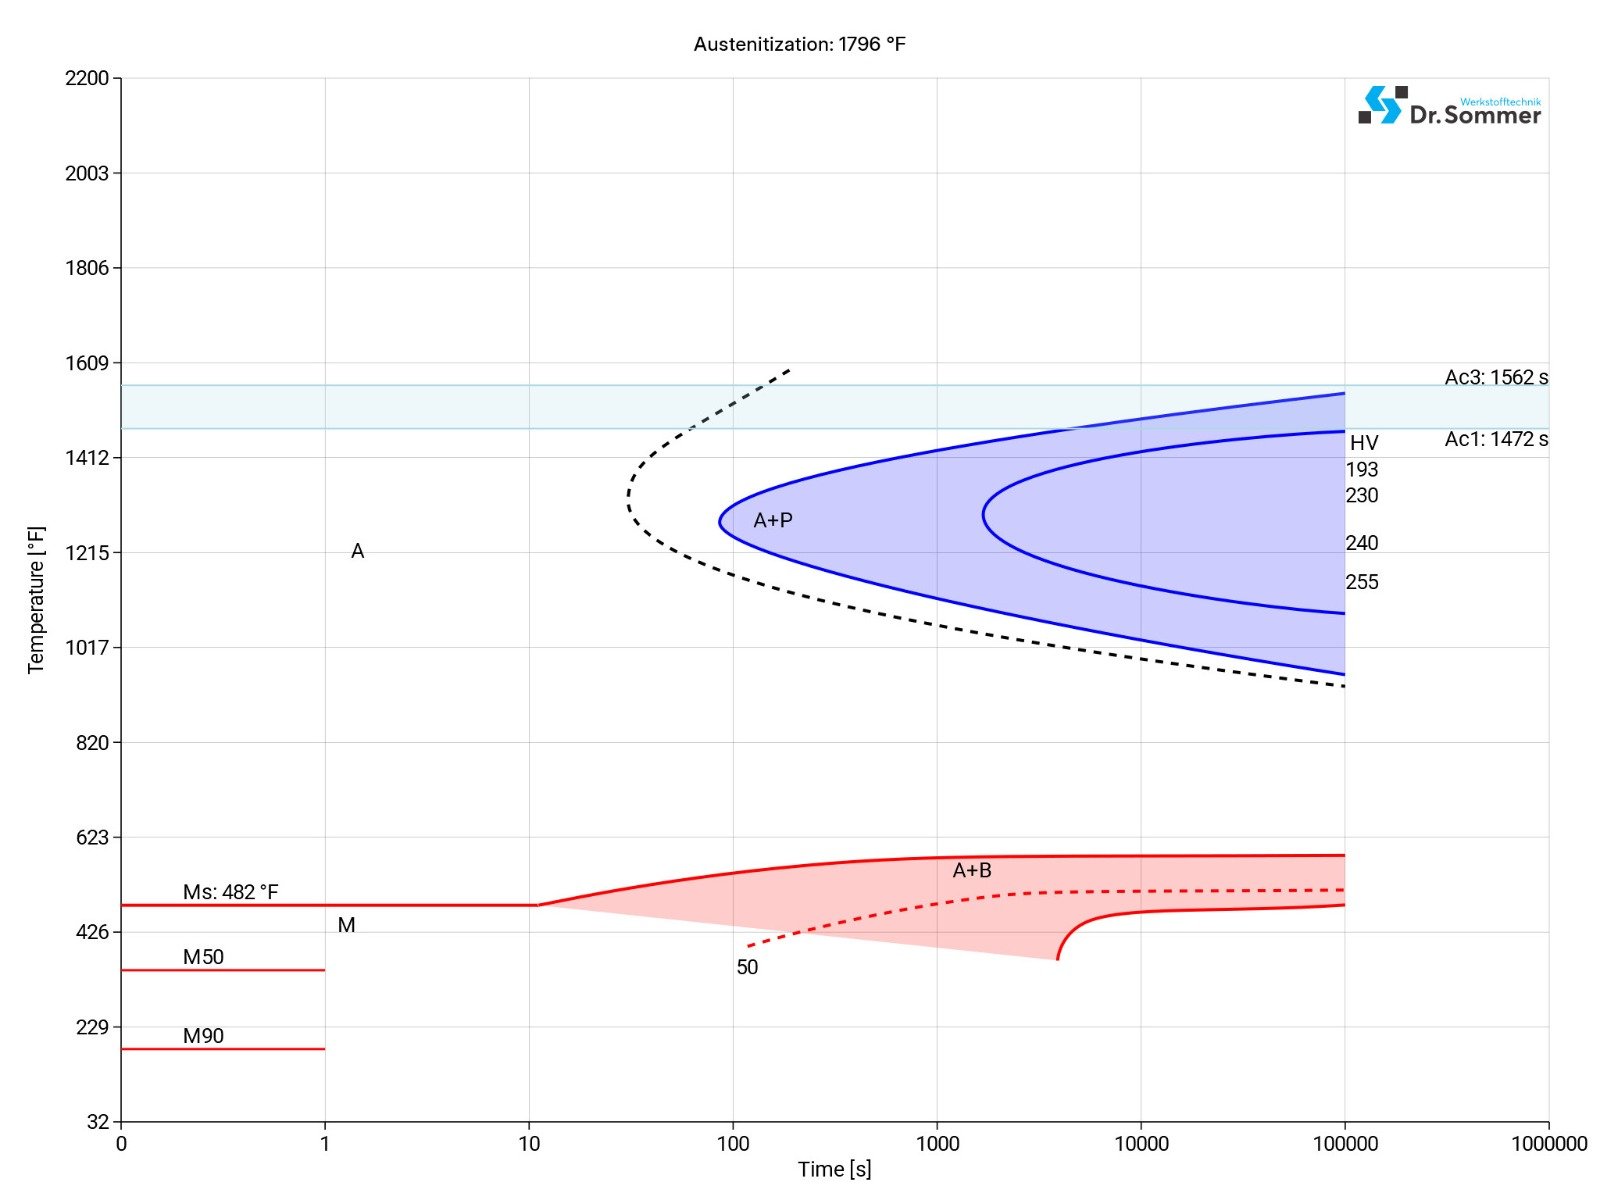Select the A+P region label
Viewport: 1600px width, 1200px height.
click(x=772, y=520)
